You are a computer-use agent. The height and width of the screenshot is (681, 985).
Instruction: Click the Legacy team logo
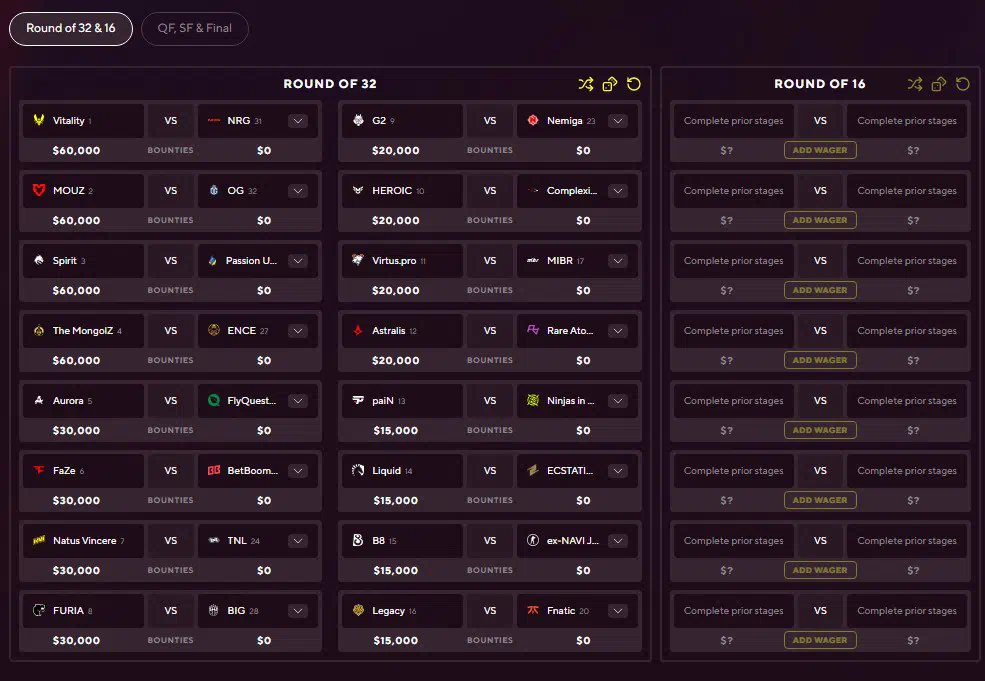358,610
